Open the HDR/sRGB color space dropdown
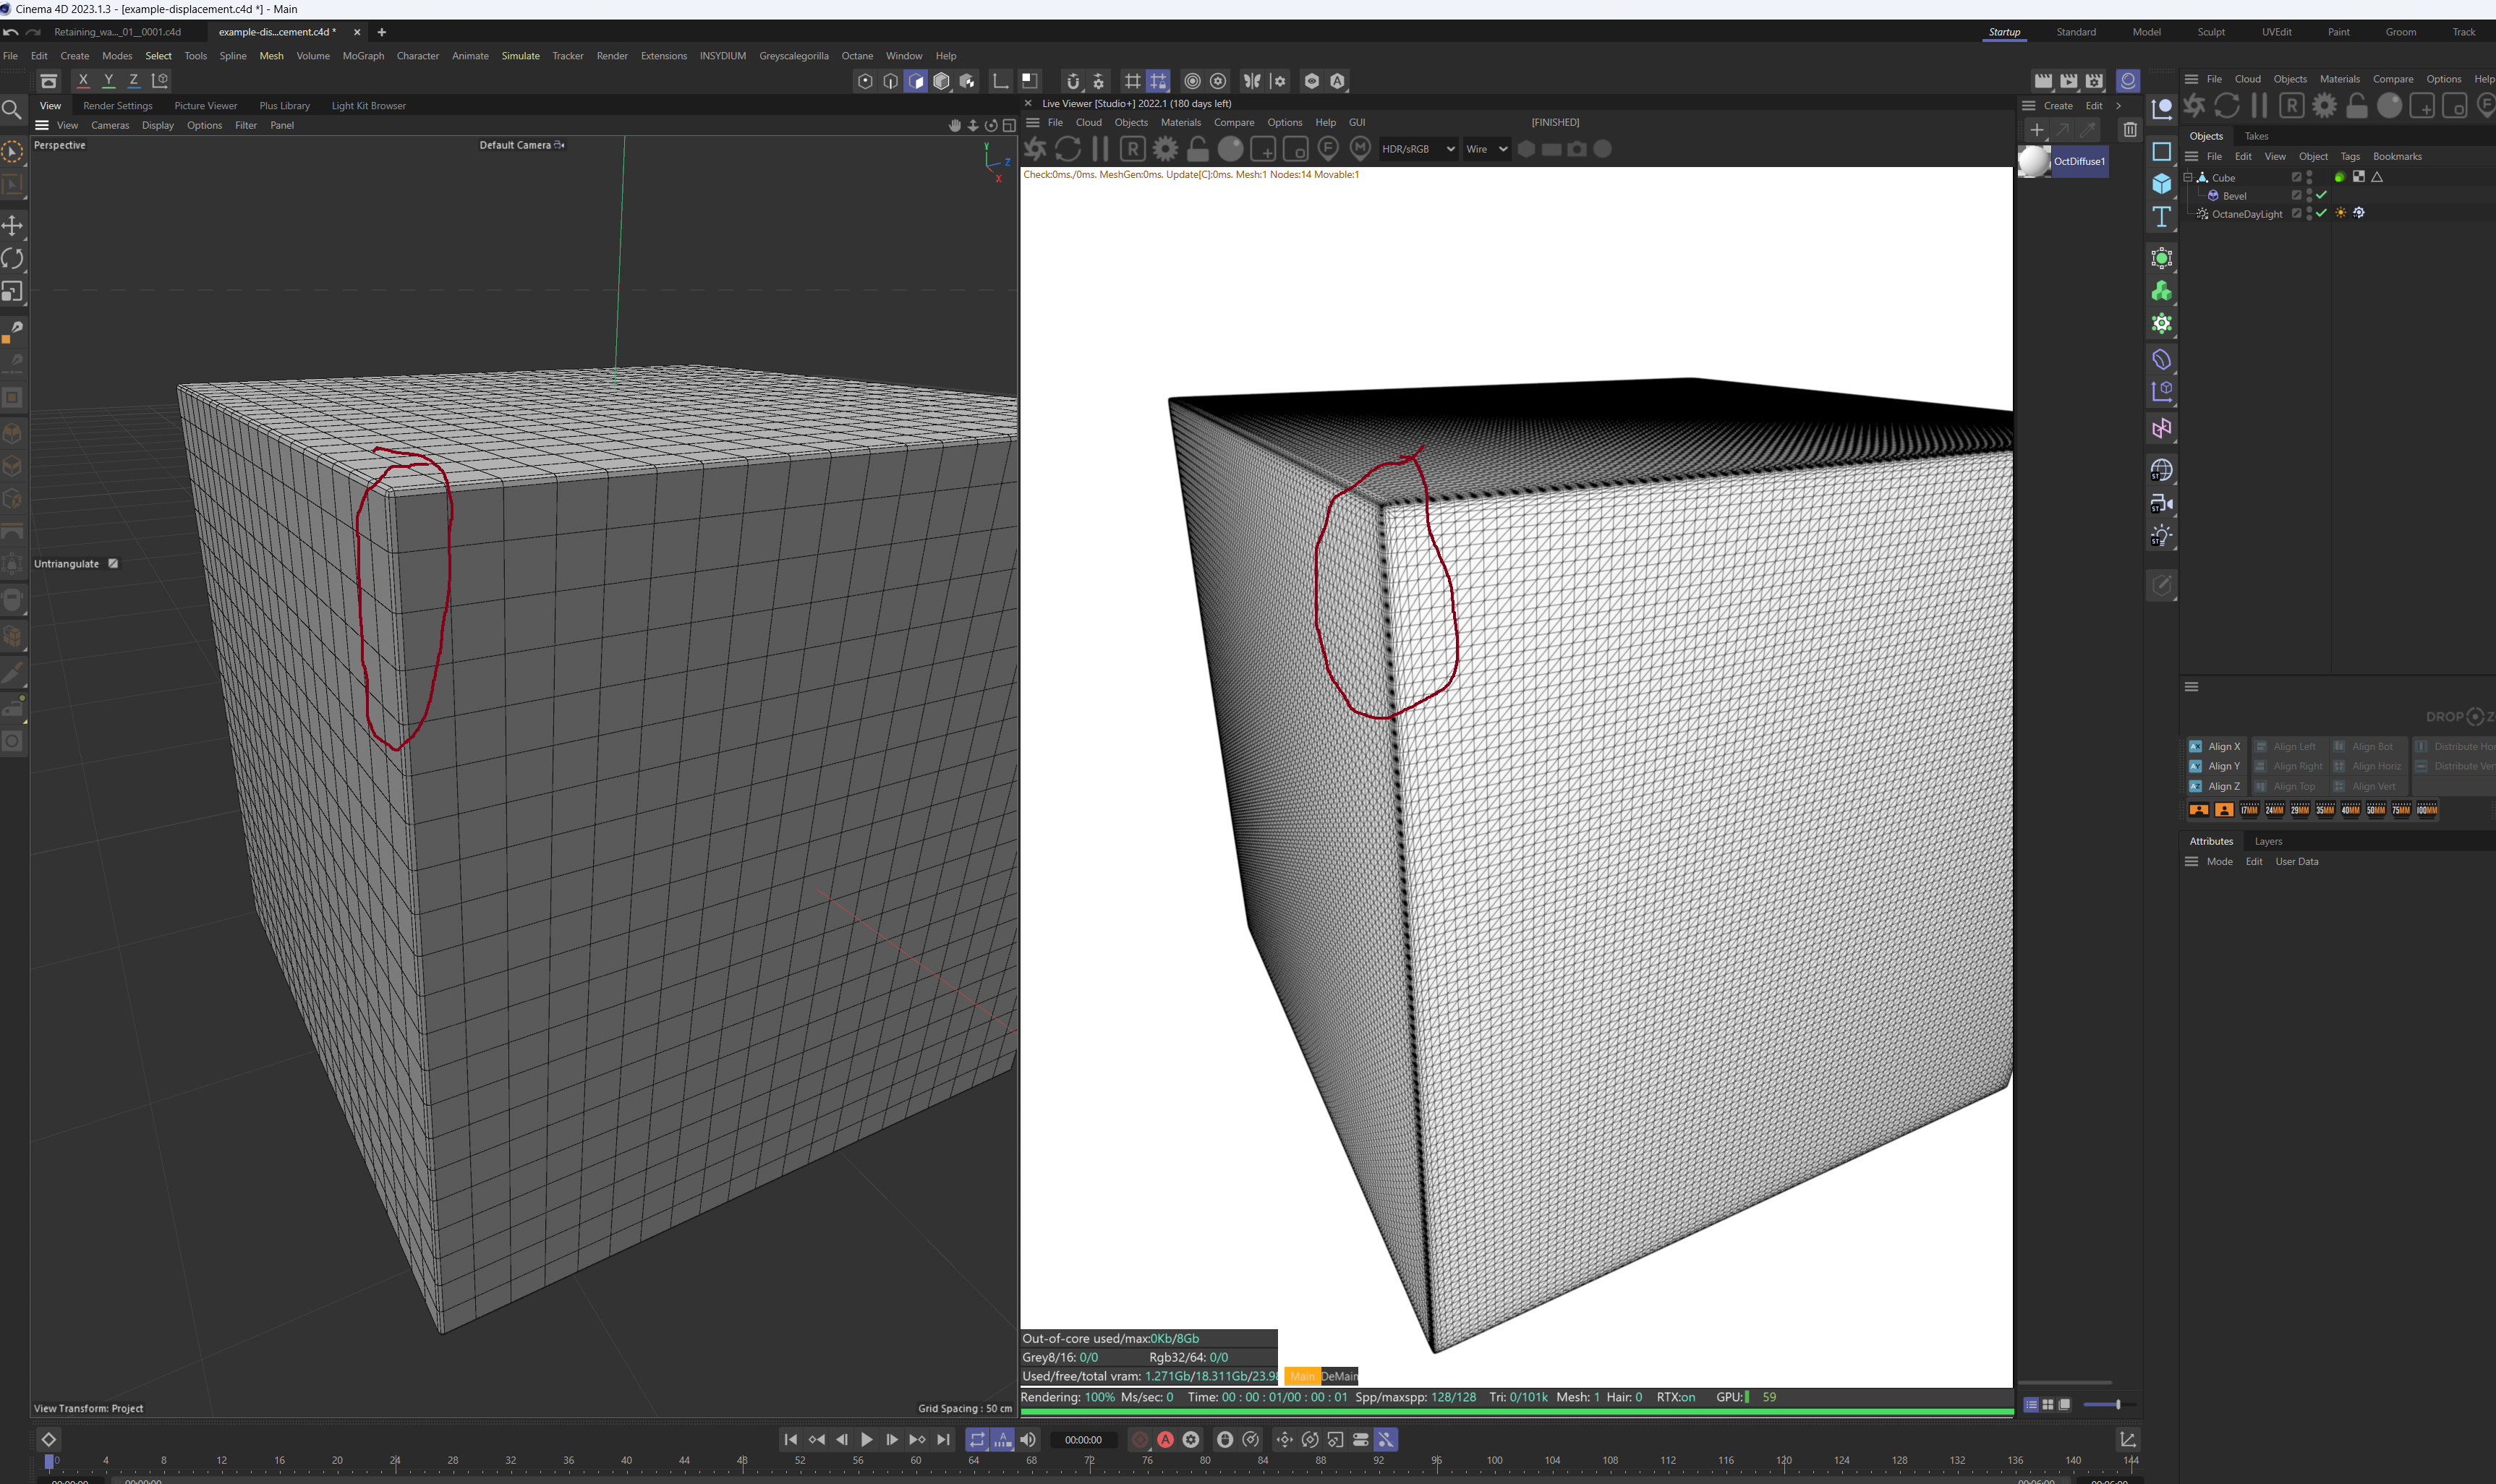The height and width of the screenshot is (1484, 2496). 1417,149
